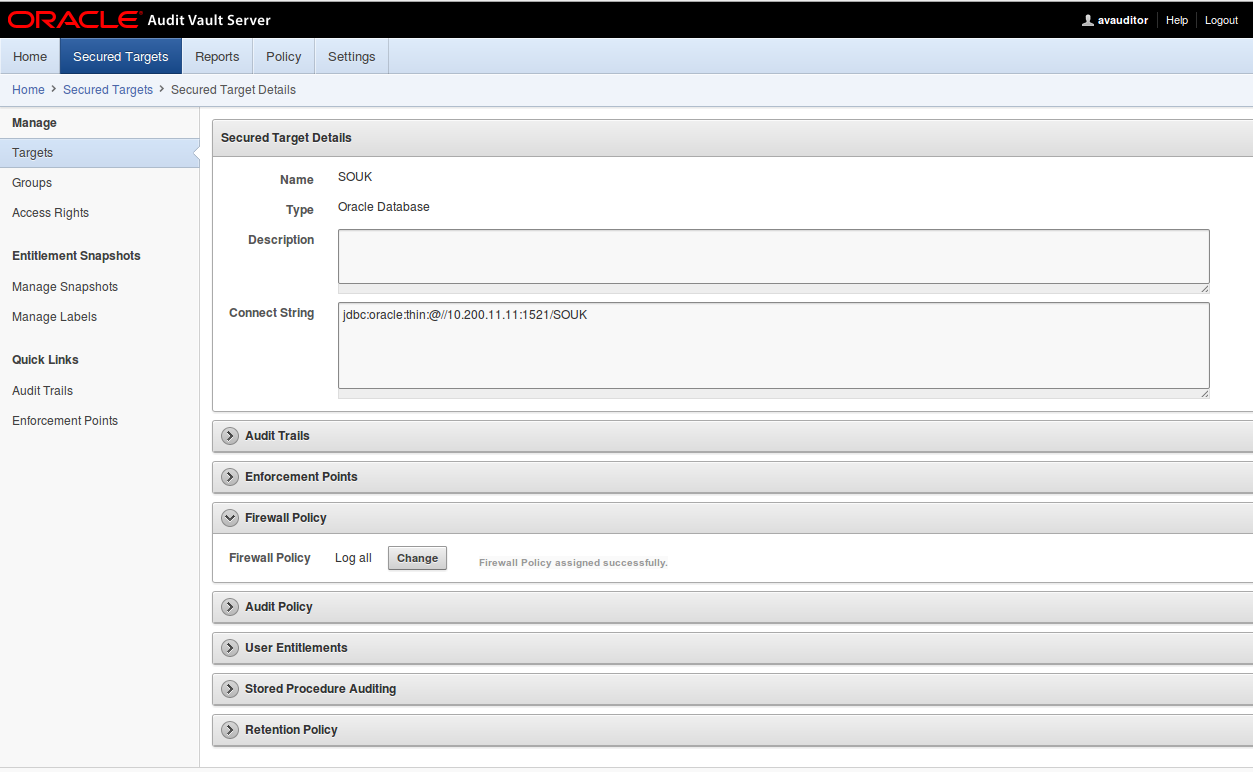Open Access Rights in the sidebar
Screen dimensions: 1253x772
click(50, 213)
